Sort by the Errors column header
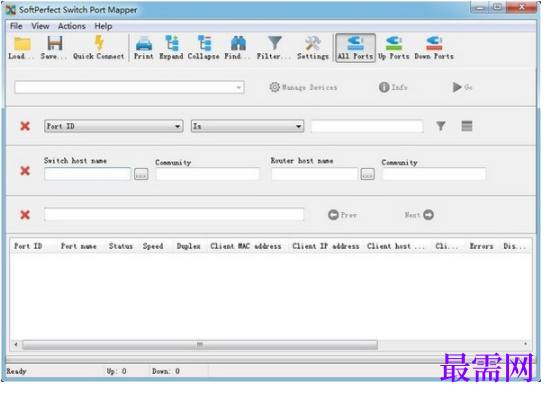Screen dimensions: 552x399 coord(482,246)
